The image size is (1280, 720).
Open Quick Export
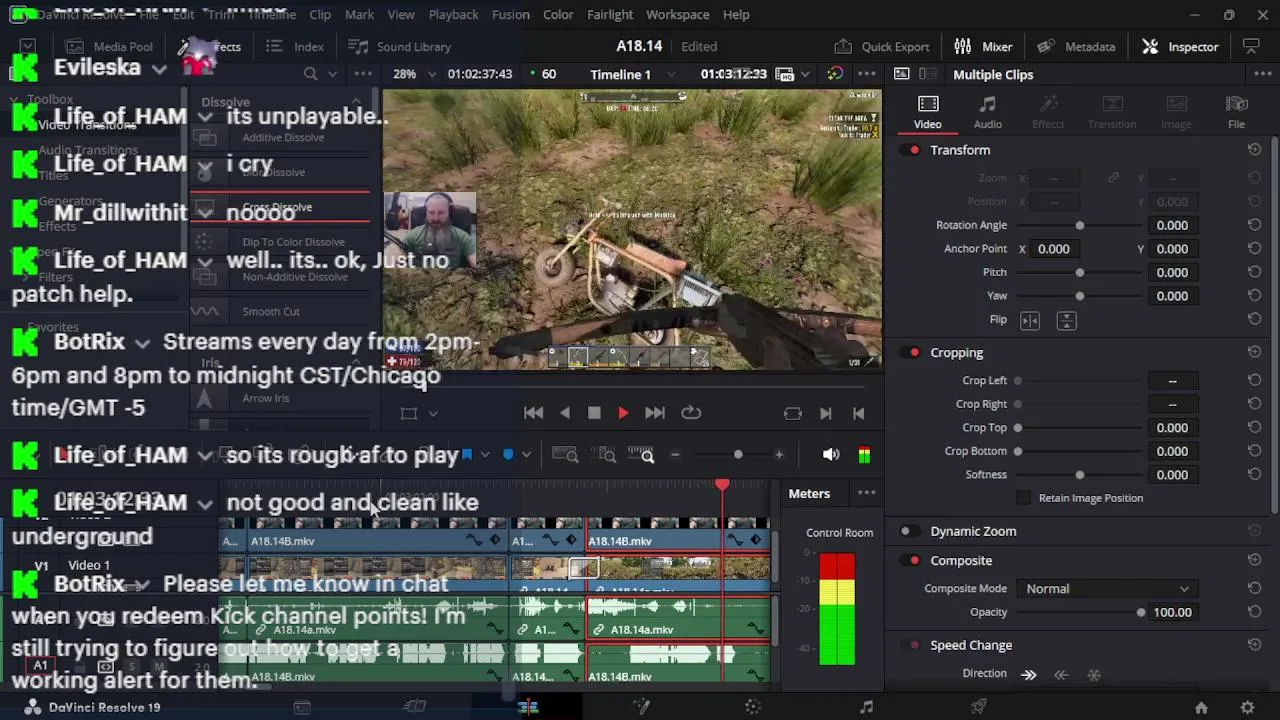click(882, 46)
